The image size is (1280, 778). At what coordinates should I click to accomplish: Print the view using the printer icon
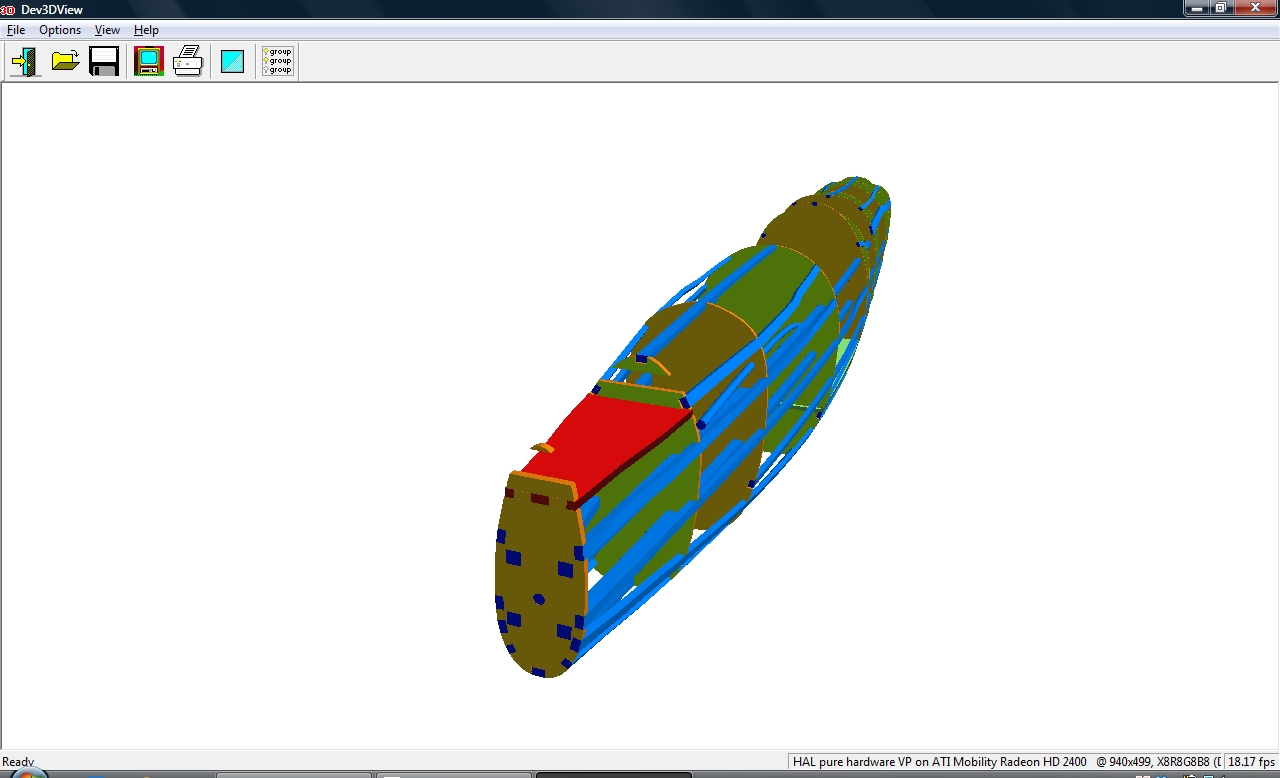click(188, 62)
